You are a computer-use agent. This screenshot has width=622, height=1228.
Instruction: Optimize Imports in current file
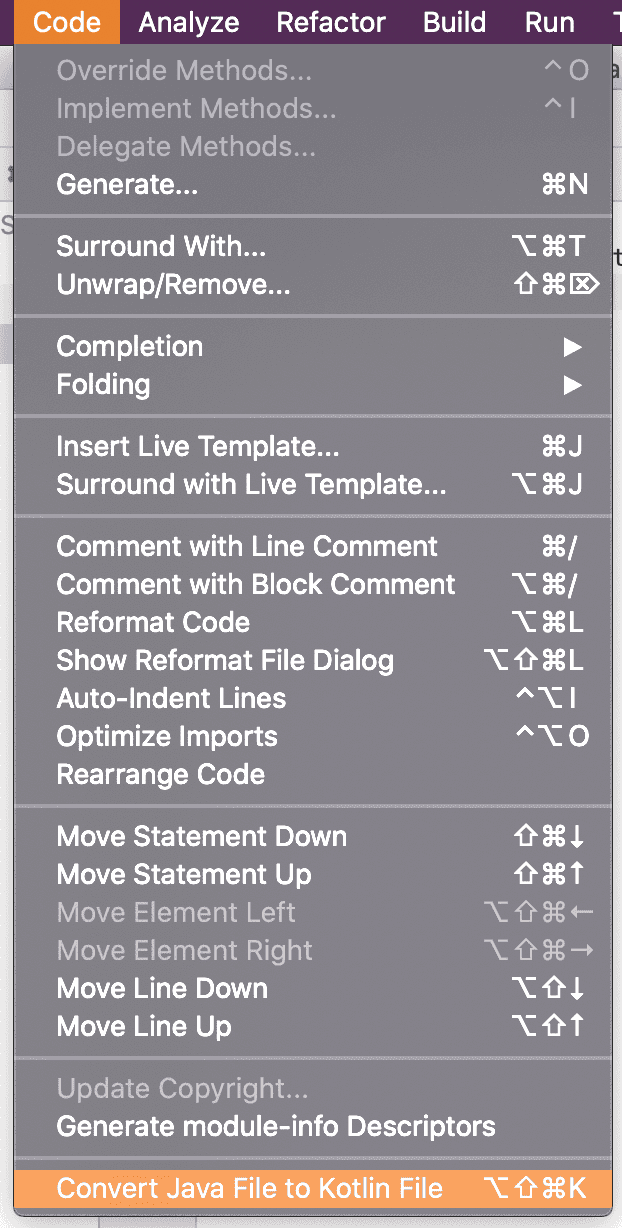[x=166, y=736]
